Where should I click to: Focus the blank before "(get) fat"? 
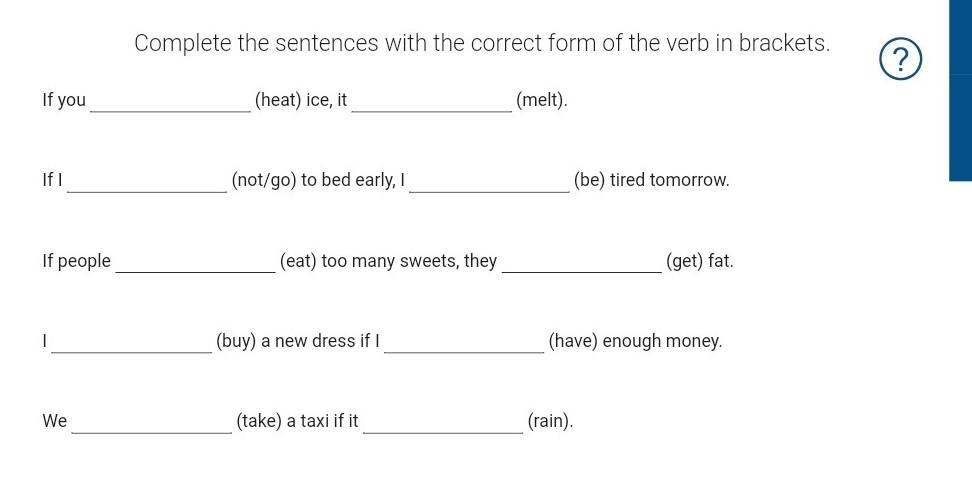pyautogui.click(x=581, y=261)
